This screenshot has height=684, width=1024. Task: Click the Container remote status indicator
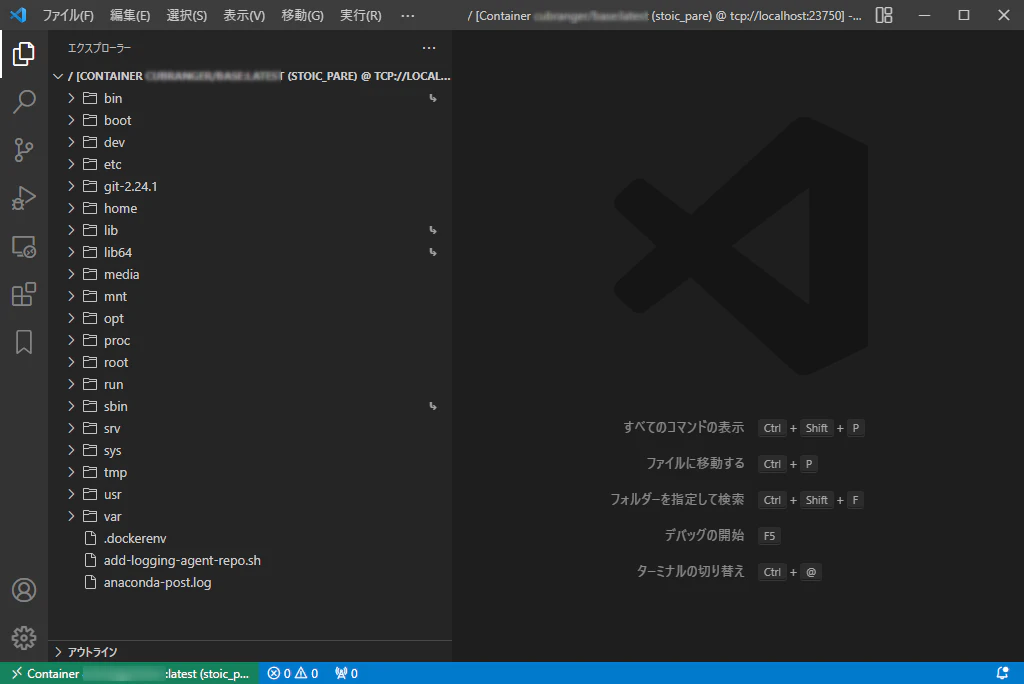[129, 673]
